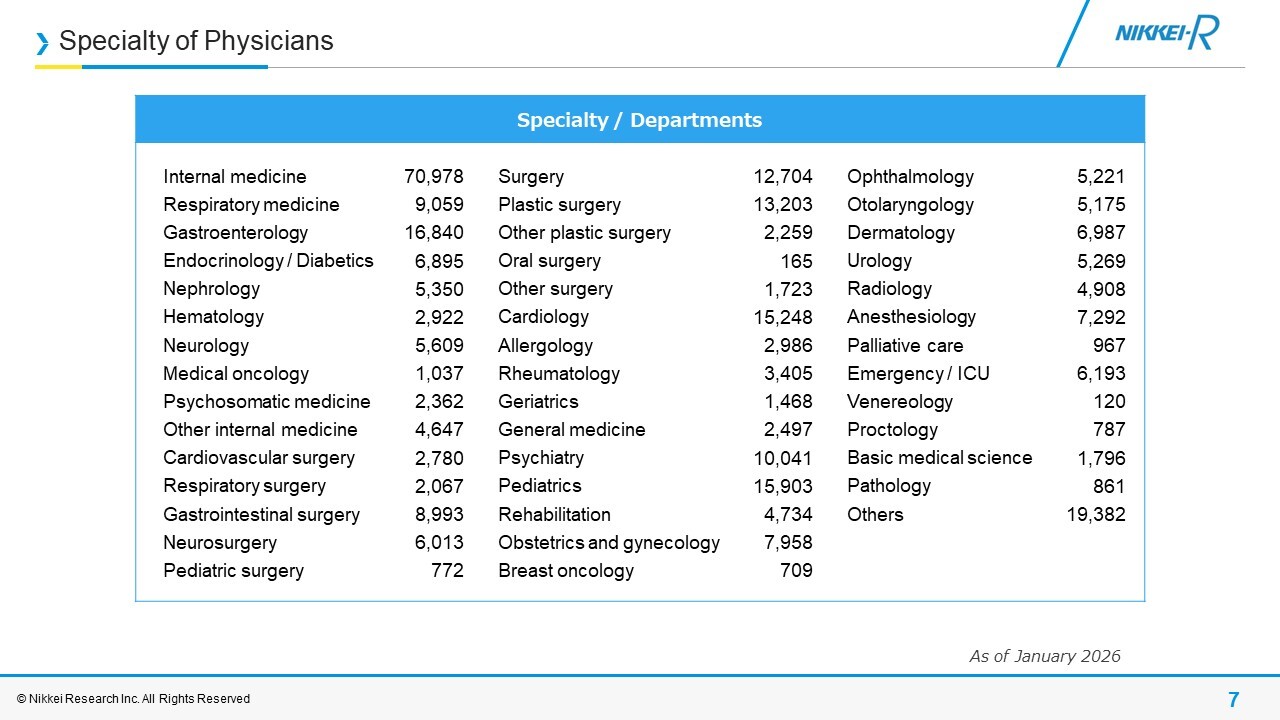This screenshot has width=1280, height=720.
Task: Select the Ophthalmology label
Action: [x=910, y=177]
